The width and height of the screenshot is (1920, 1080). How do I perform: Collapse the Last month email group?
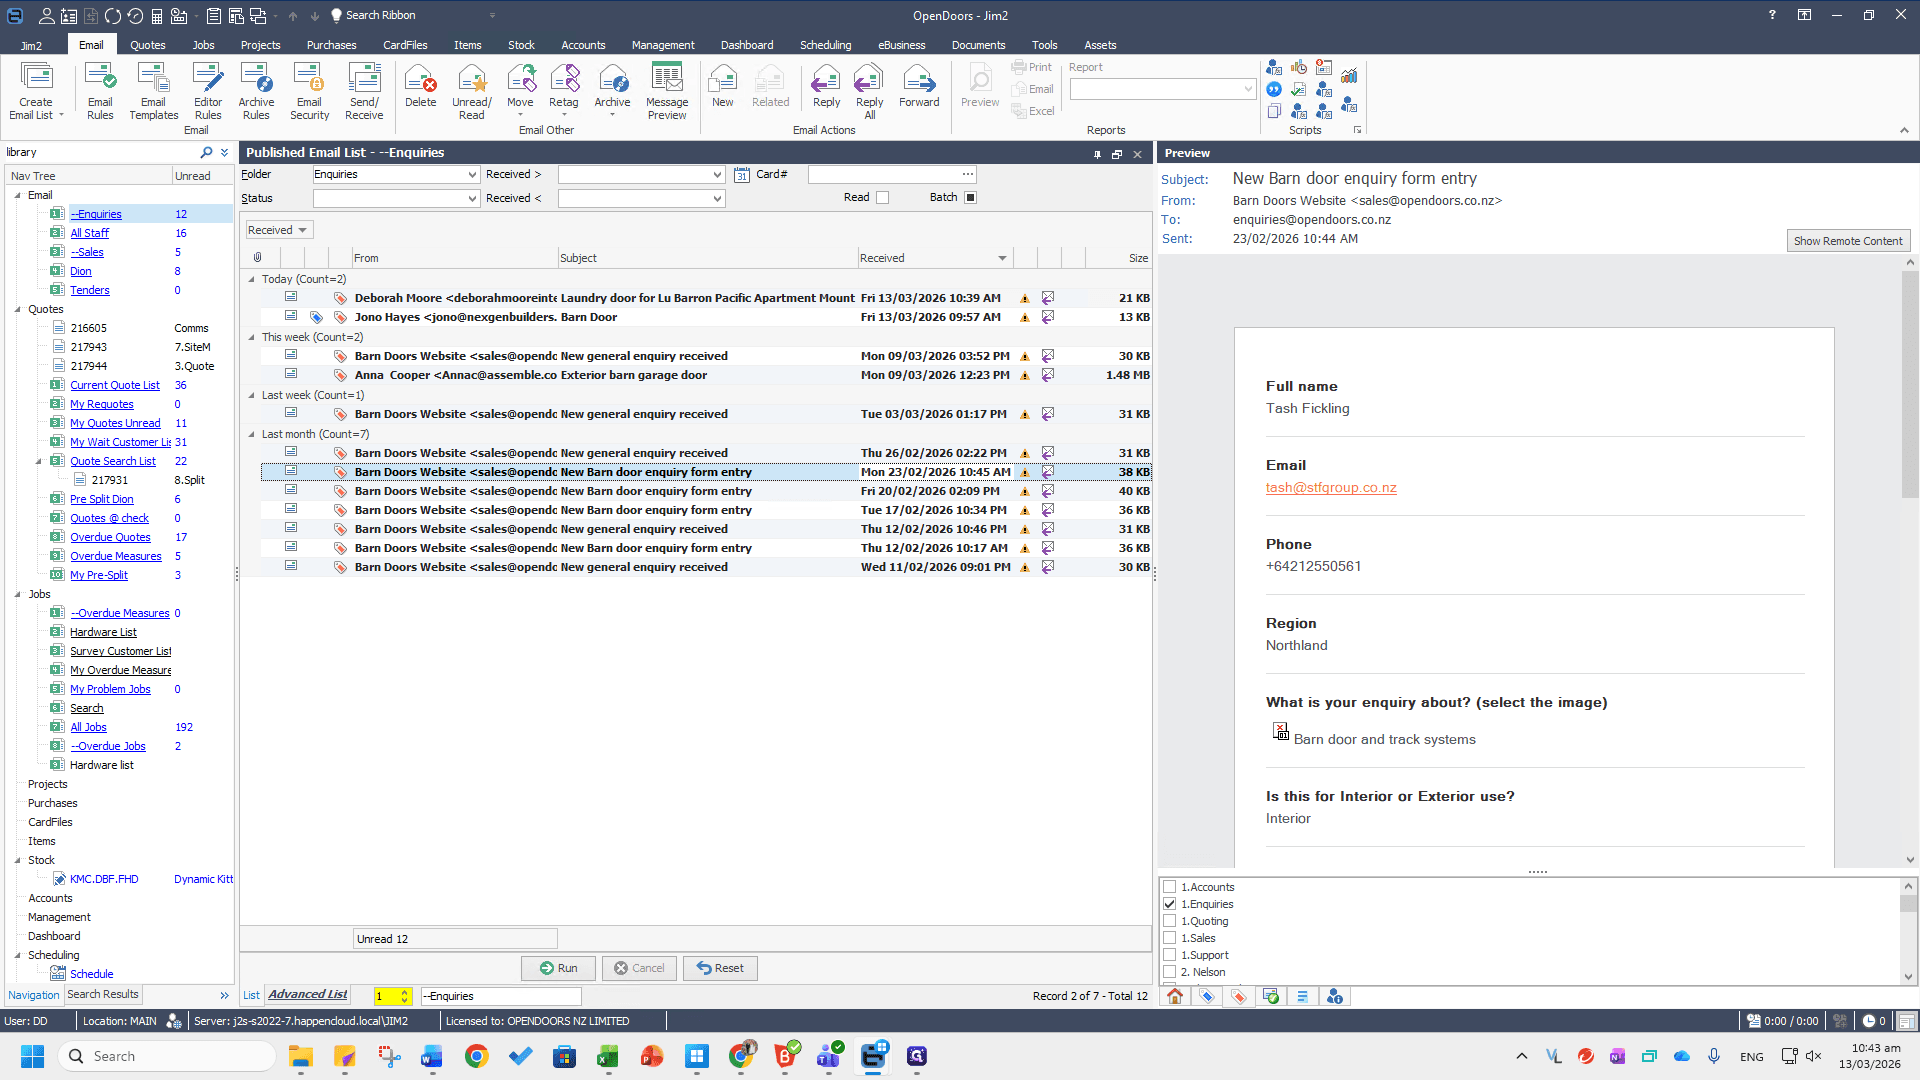pyautogui.click(x=252, y=434)
